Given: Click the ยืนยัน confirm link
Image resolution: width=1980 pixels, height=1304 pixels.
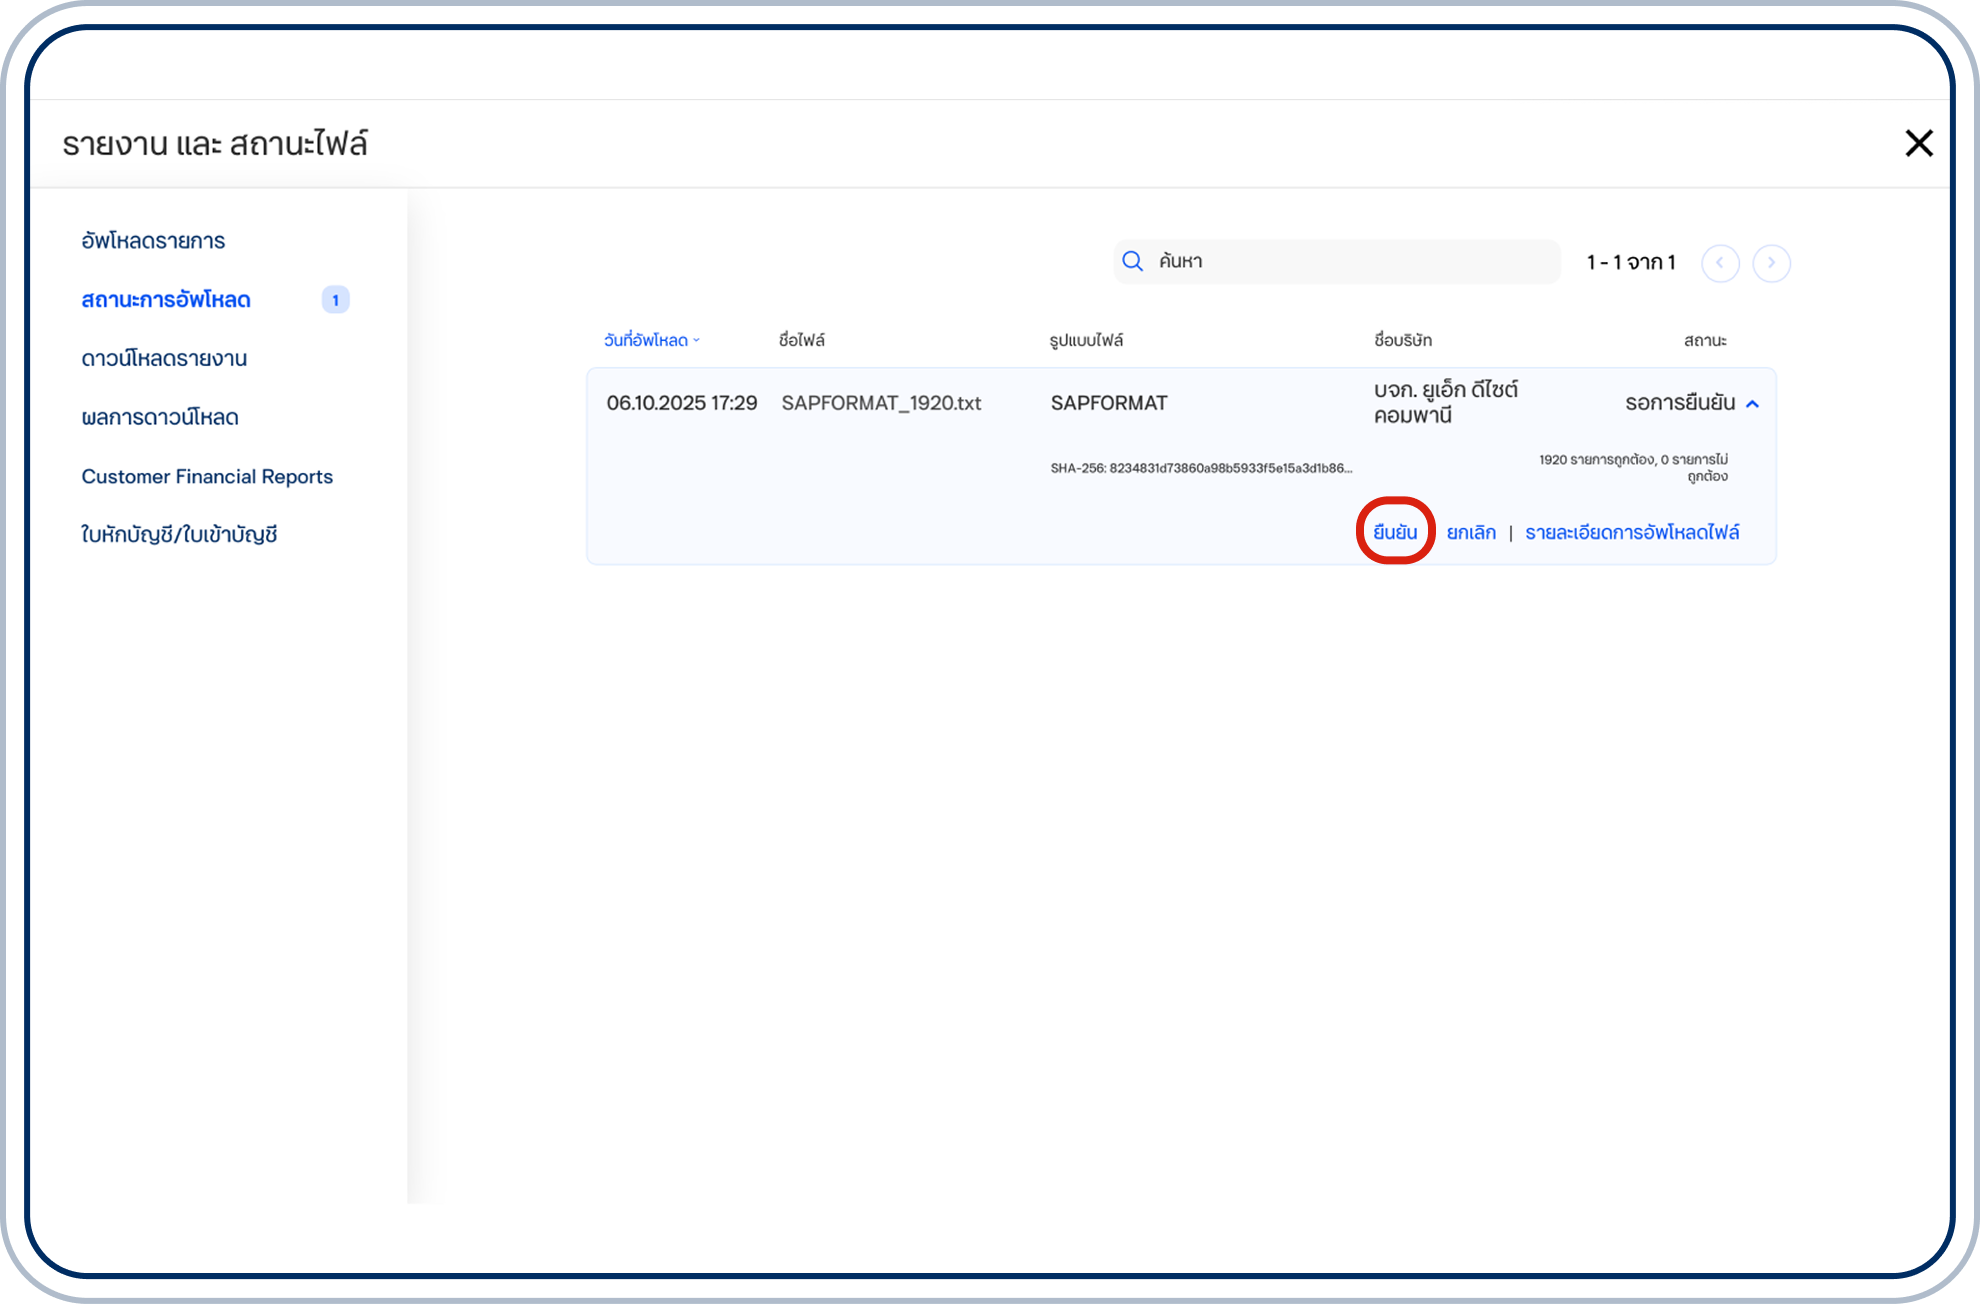Looking at the screenshot, I should pos(1395,532).
